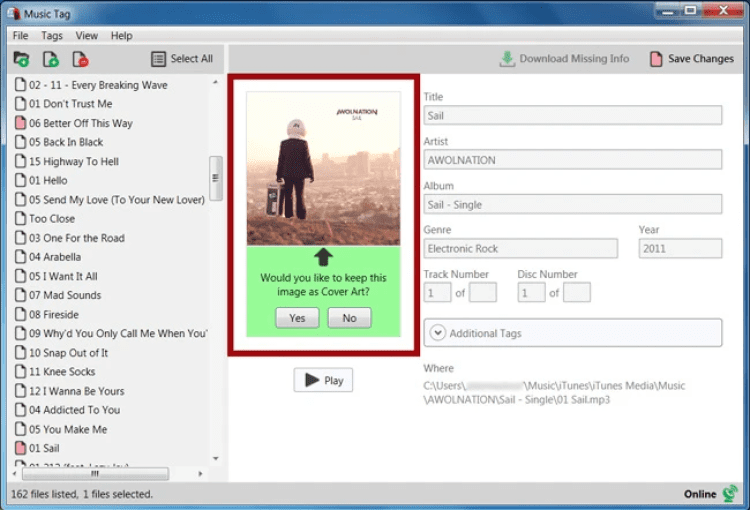Click the Disc Number first field
Image resolution: width=750 pixels, height=510 pixels.
pyautogui.click(x=531, y=292)
